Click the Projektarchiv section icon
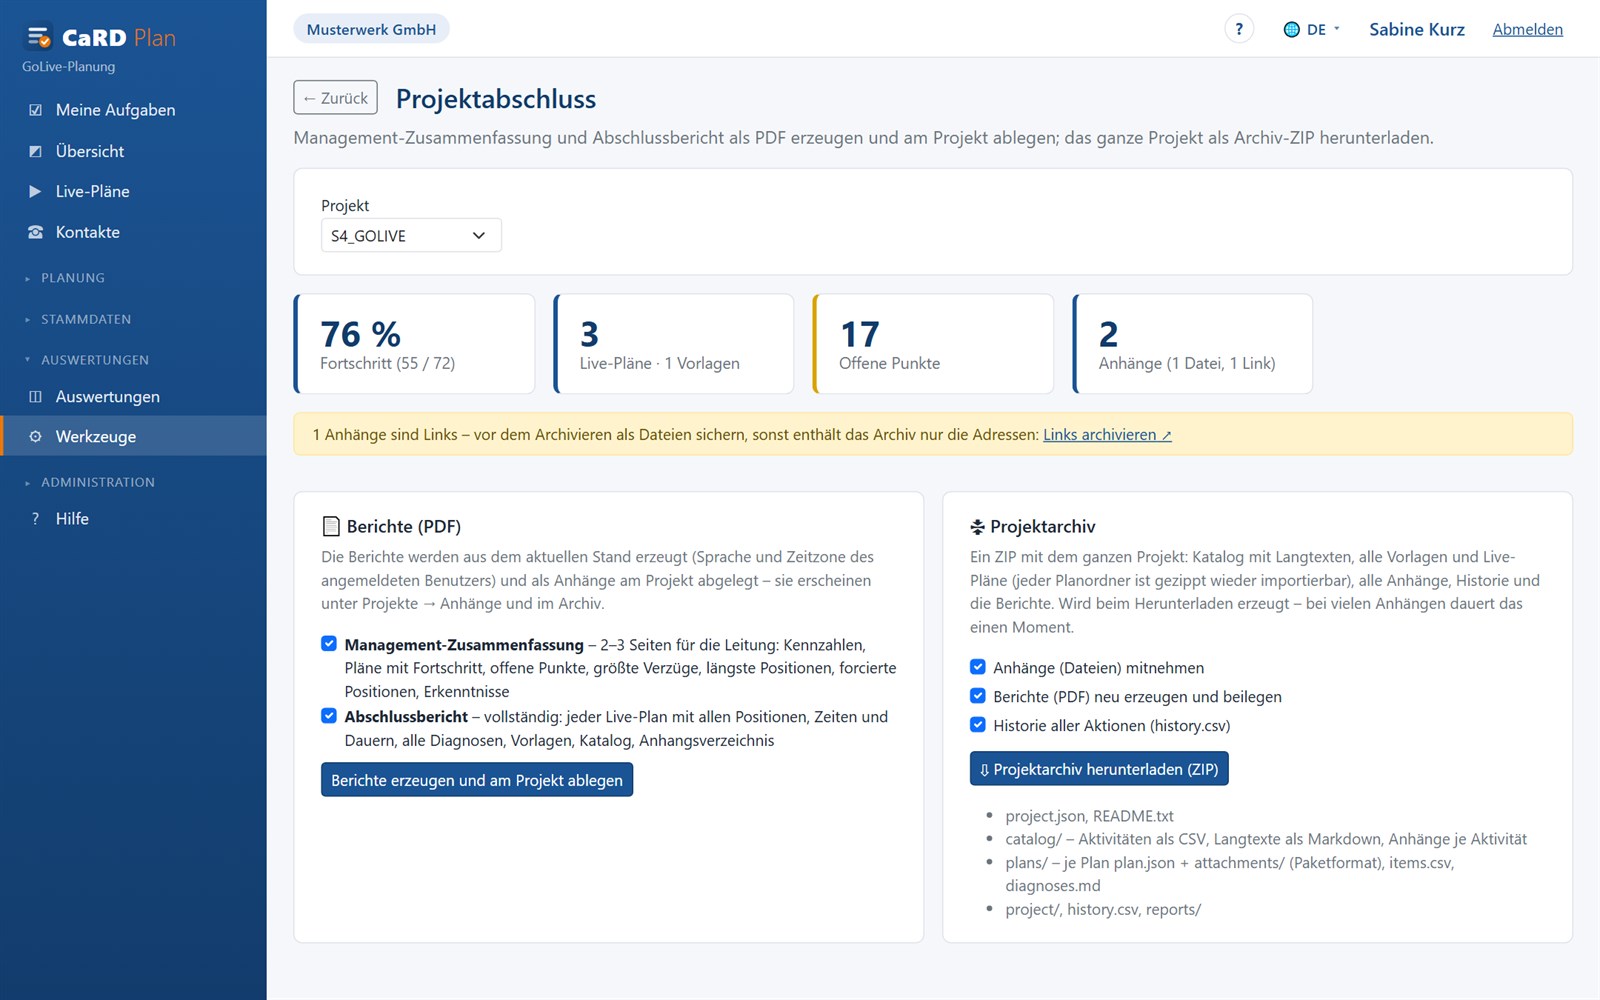The image size is (1600, 1000). coord(978,527)
